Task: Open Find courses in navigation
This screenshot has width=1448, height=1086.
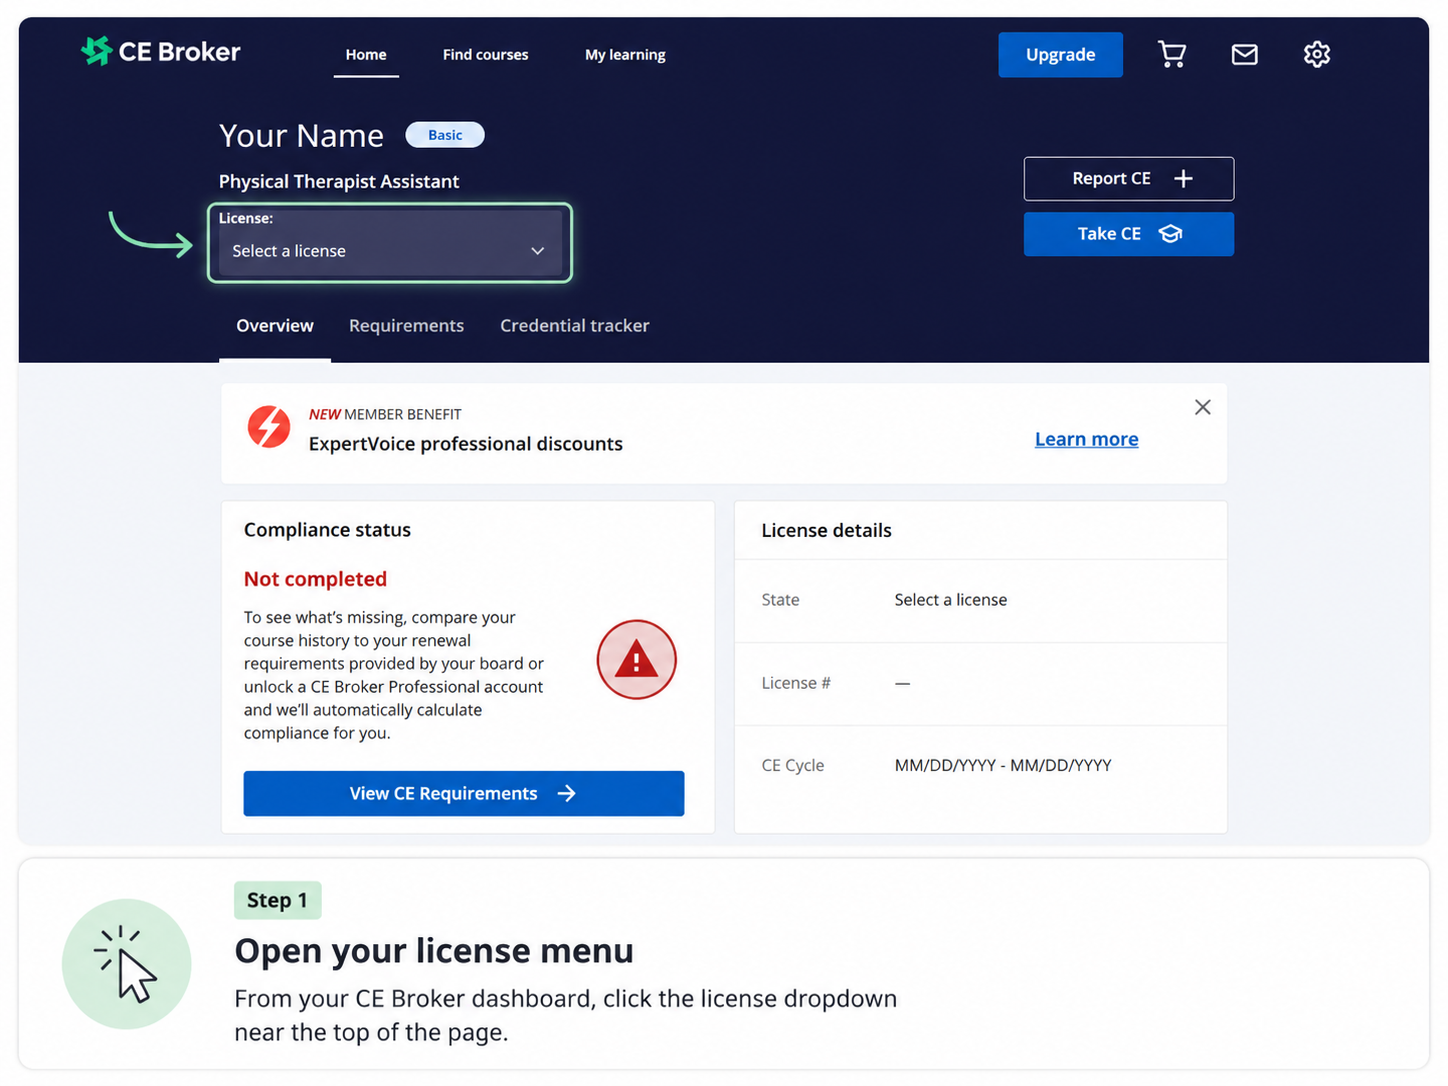Action: pyautogui.click(x=485, y=55)
